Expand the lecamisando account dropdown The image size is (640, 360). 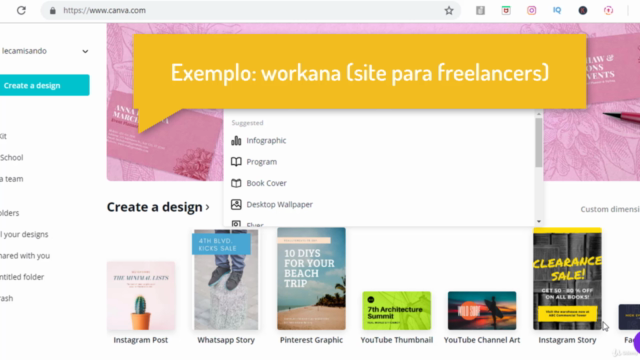click(x=85, y=51)
